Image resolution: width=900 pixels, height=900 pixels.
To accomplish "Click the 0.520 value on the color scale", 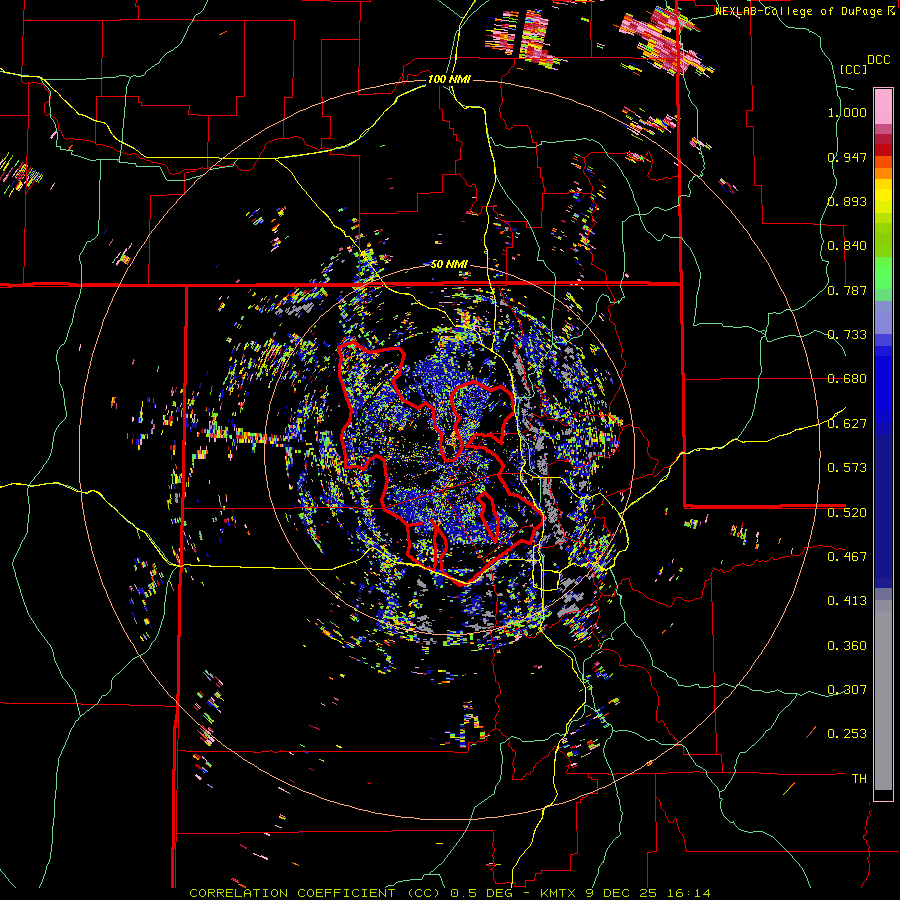I will pos(847,513).
